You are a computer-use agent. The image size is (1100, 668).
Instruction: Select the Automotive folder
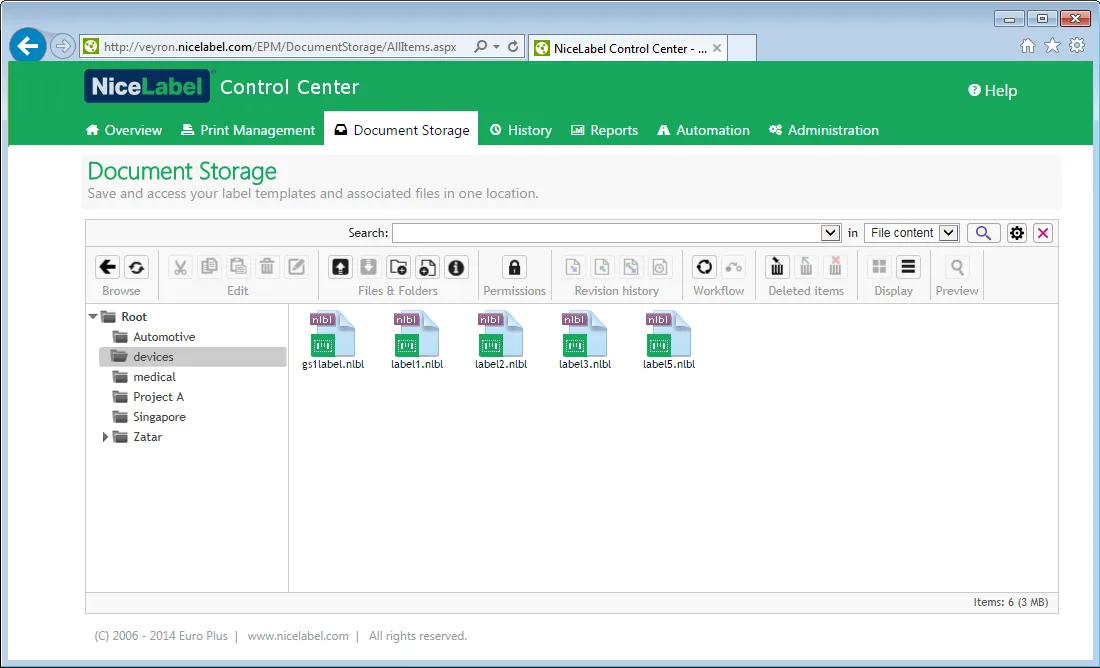pos(164,337)
